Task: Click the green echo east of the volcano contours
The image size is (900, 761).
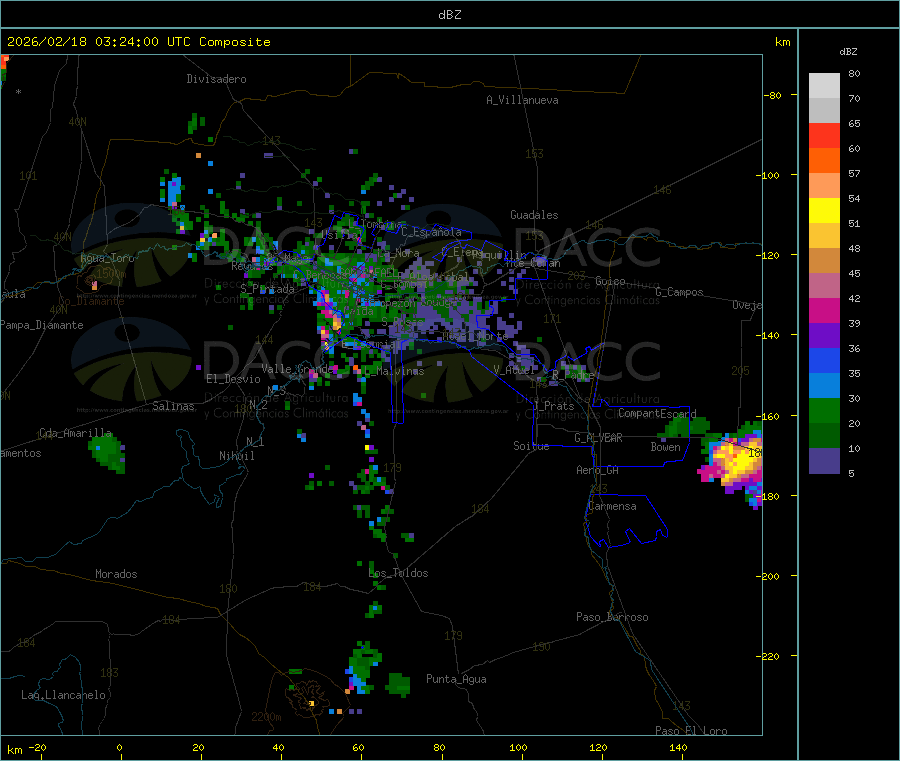Action: 398,684
